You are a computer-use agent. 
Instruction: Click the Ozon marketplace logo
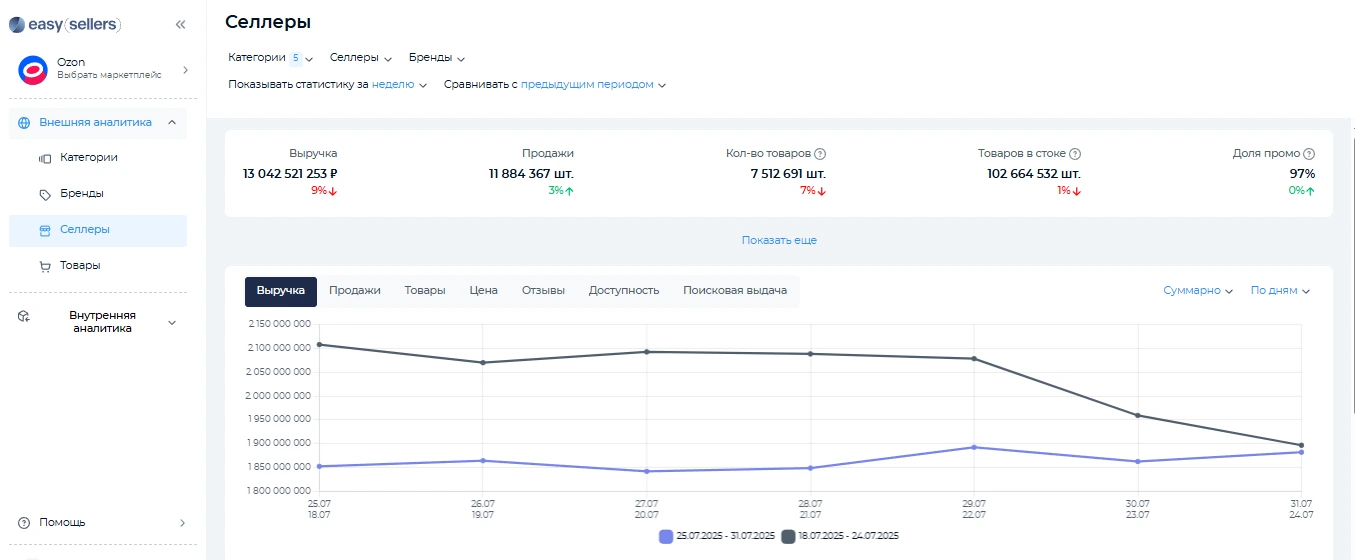tap(33, 70)
